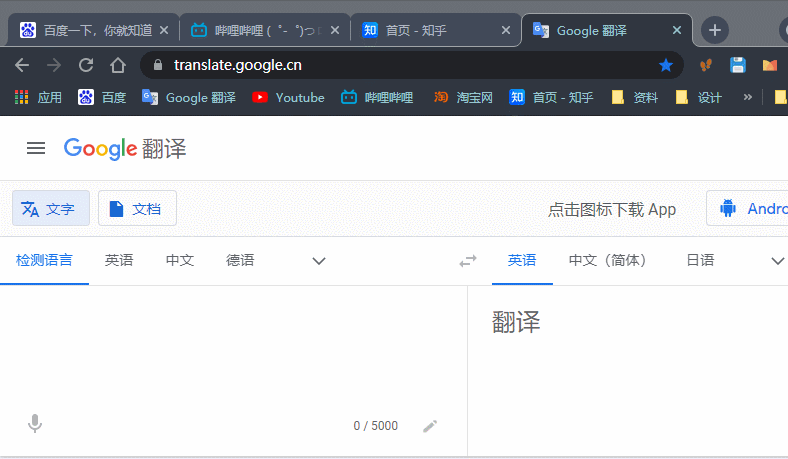The image size is (788, 459).
Task: Select 日语 as the target language
Action: click(701, 260)
